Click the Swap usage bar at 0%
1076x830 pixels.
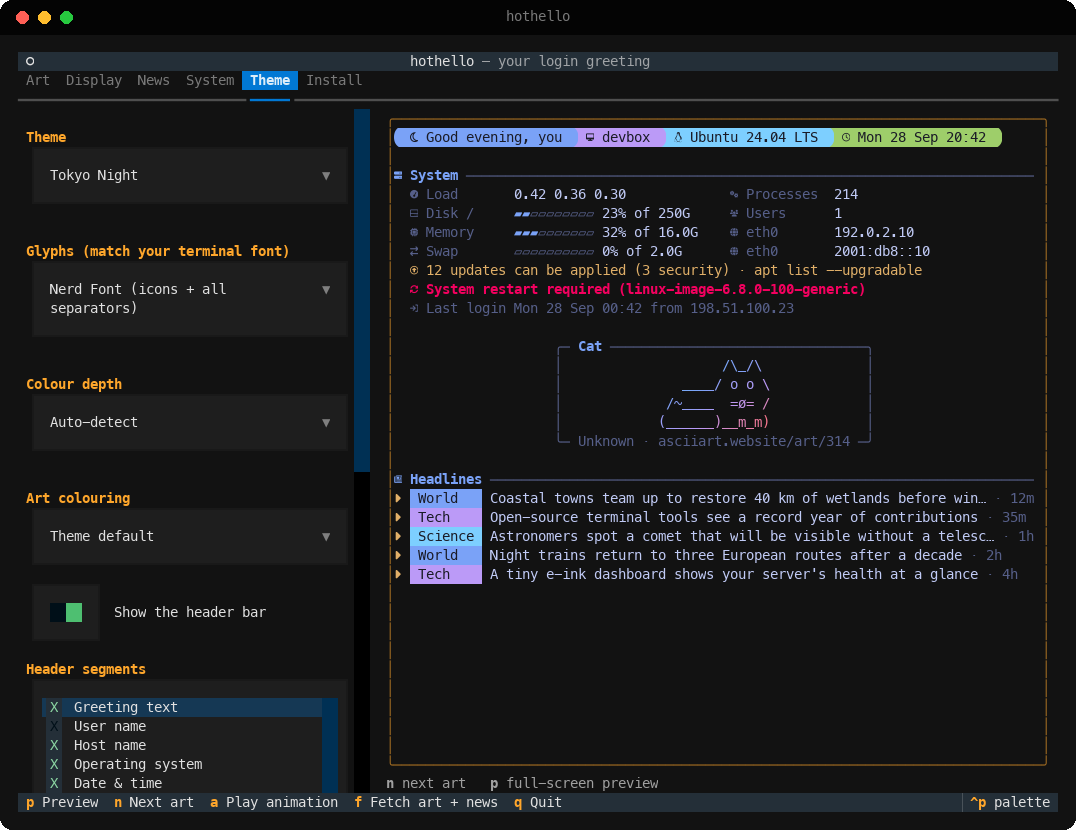(554, 251)
